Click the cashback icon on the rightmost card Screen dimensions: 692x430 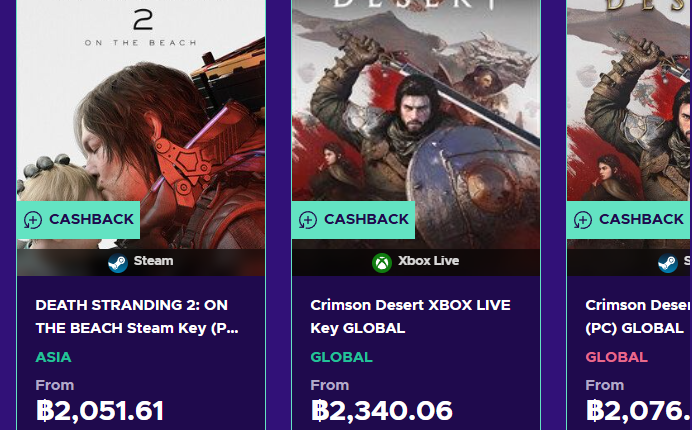[583, 220]
